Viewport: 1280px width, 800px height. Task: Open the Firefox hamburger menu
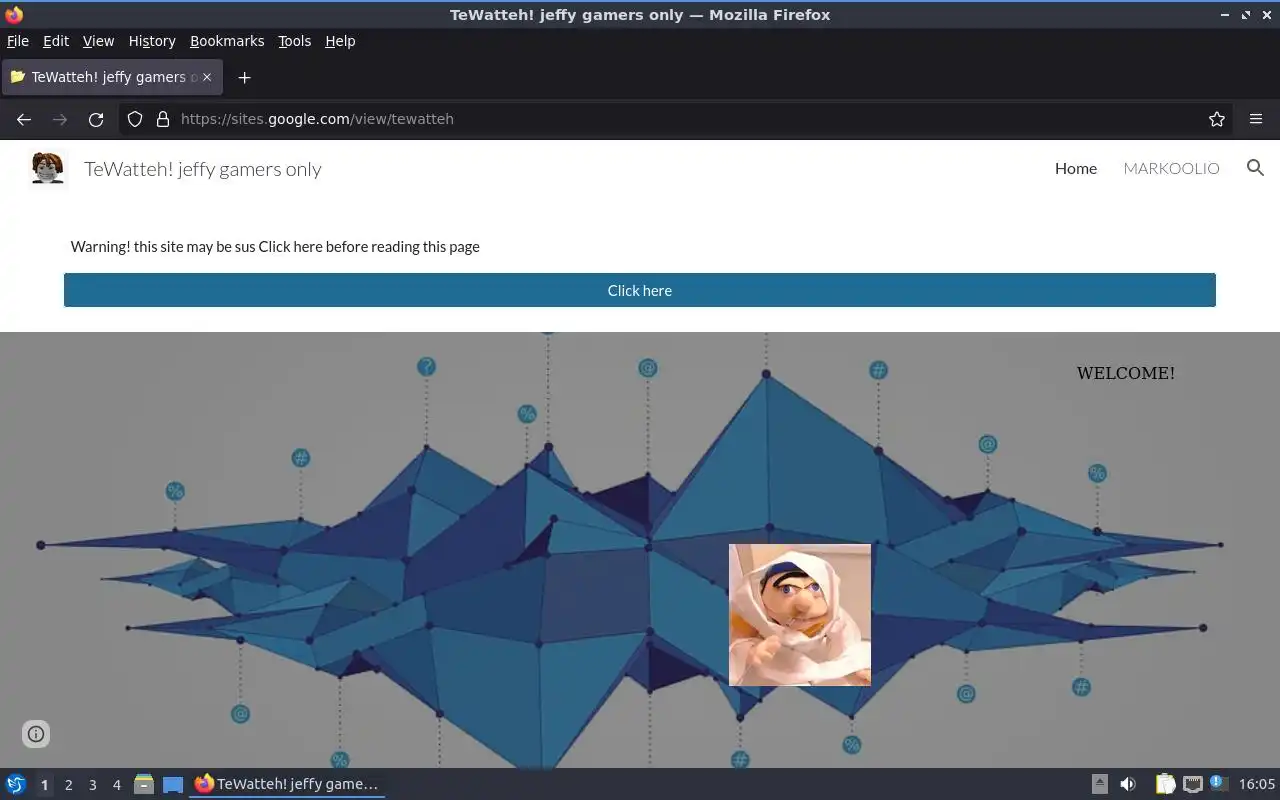[x=1256, y=119]
